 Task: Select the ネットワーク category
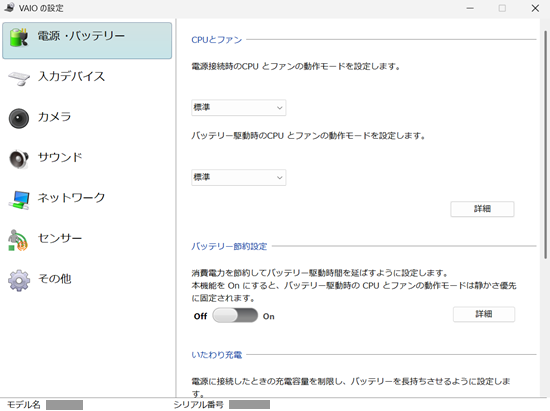(x=71, y=197)
